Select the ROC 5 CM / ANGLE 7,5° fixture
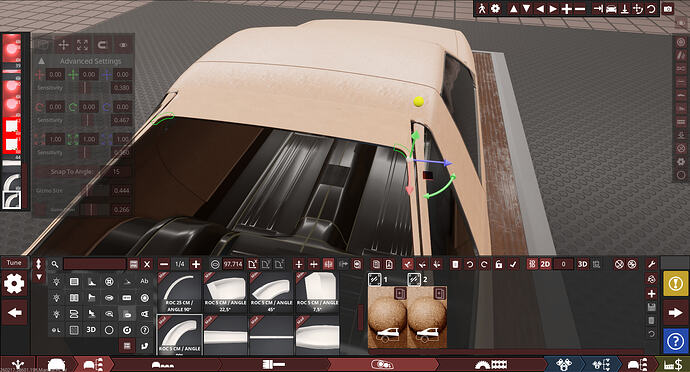690x372 pixels. 317,292
